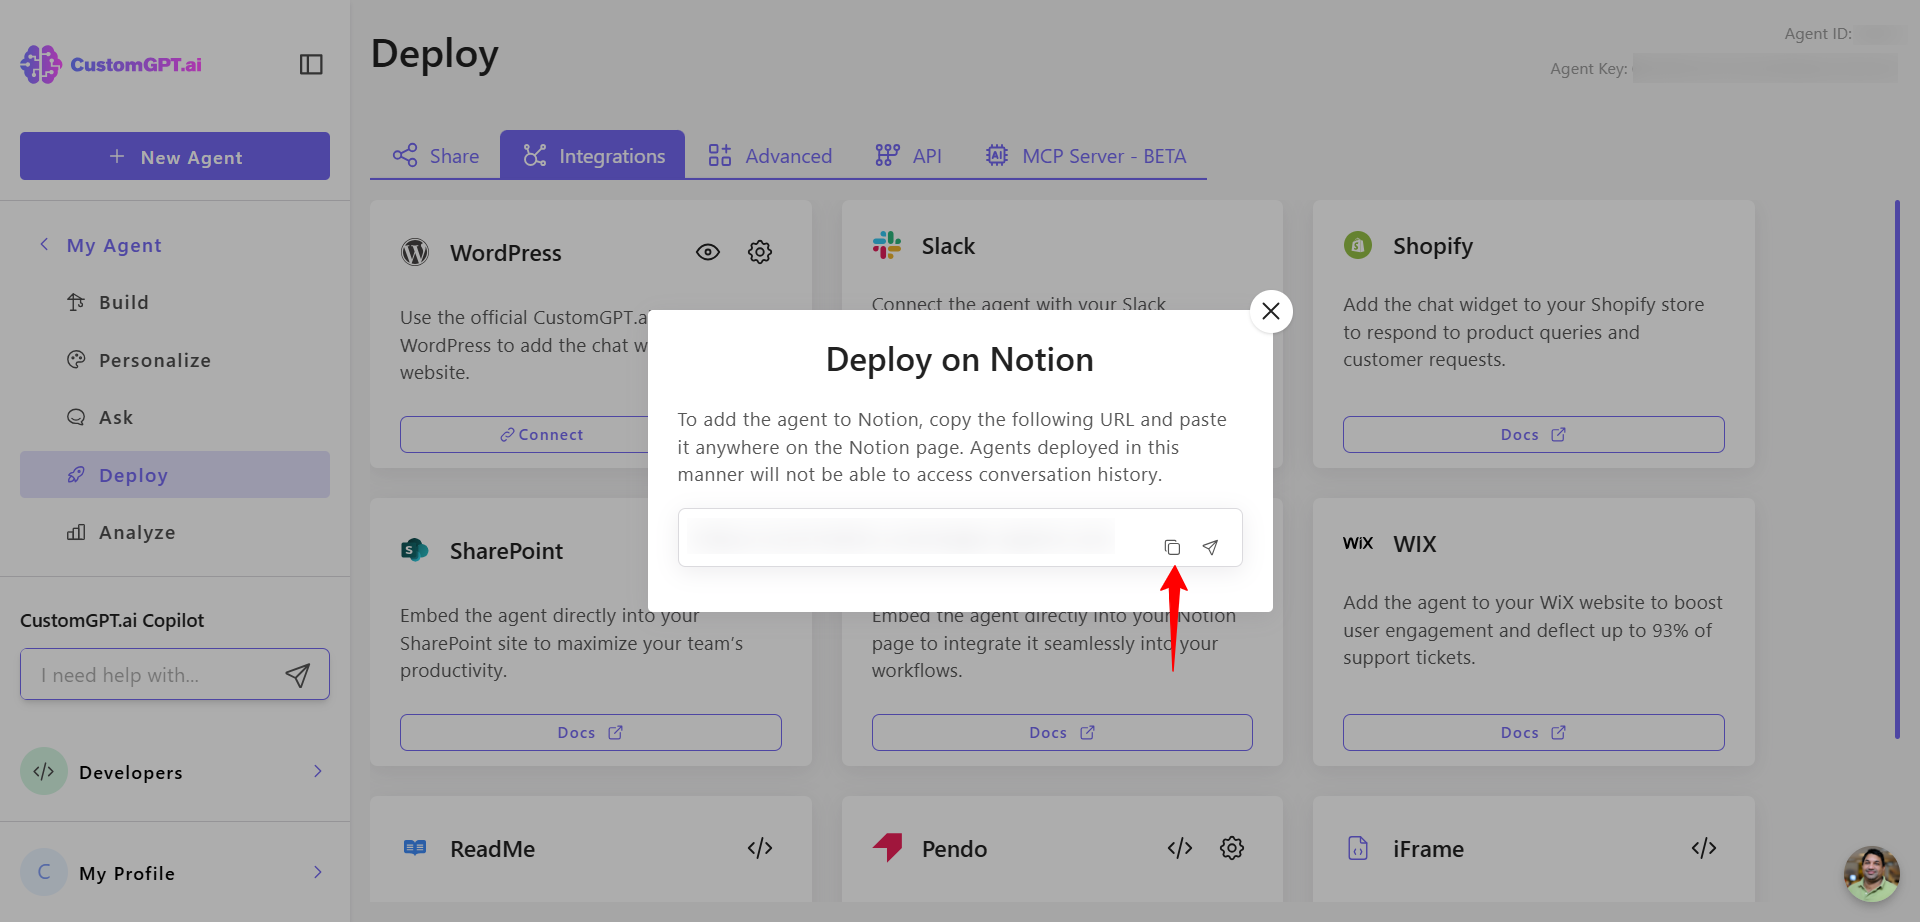
Task: Expand the My Profile menu
Action: point(175,873)
